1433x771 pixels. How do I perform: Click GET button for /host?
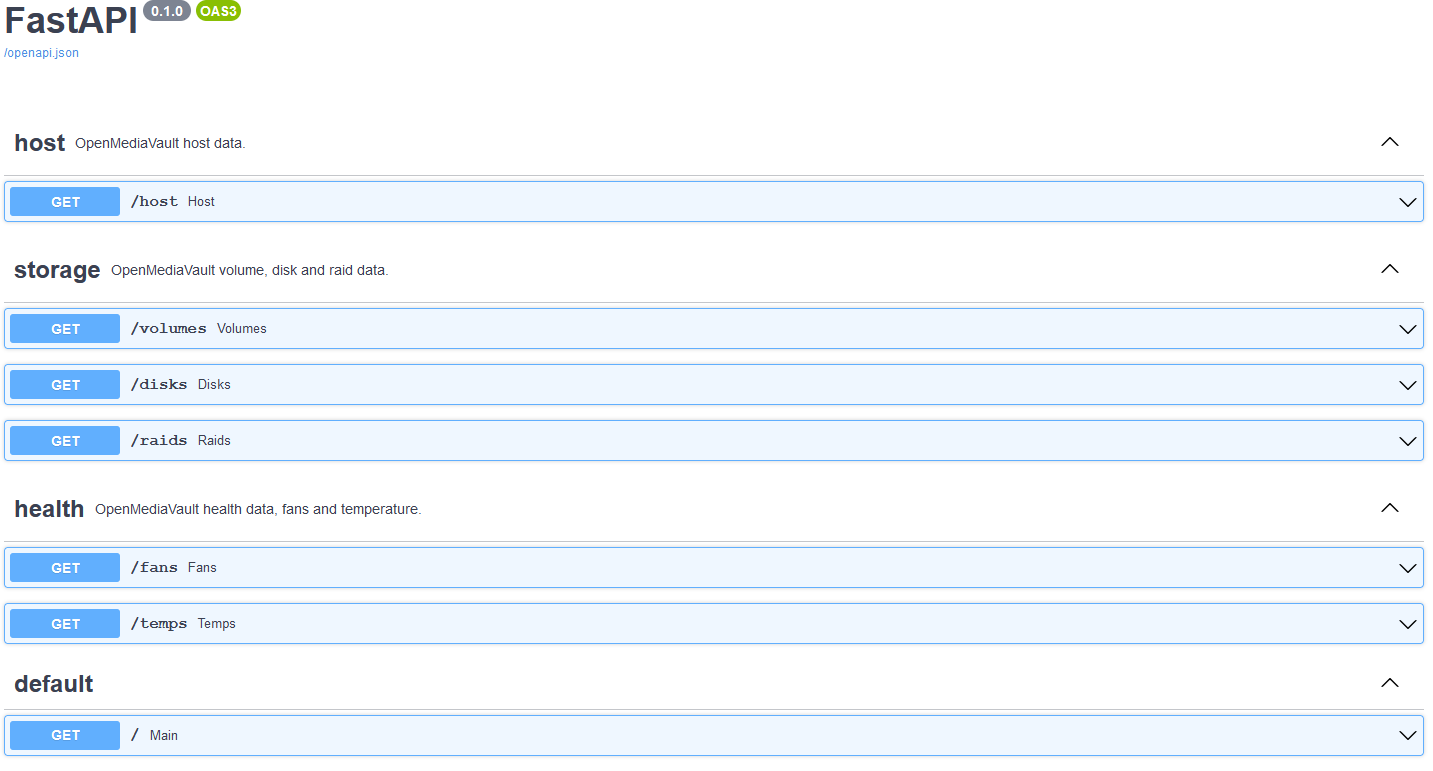(65, 202)
